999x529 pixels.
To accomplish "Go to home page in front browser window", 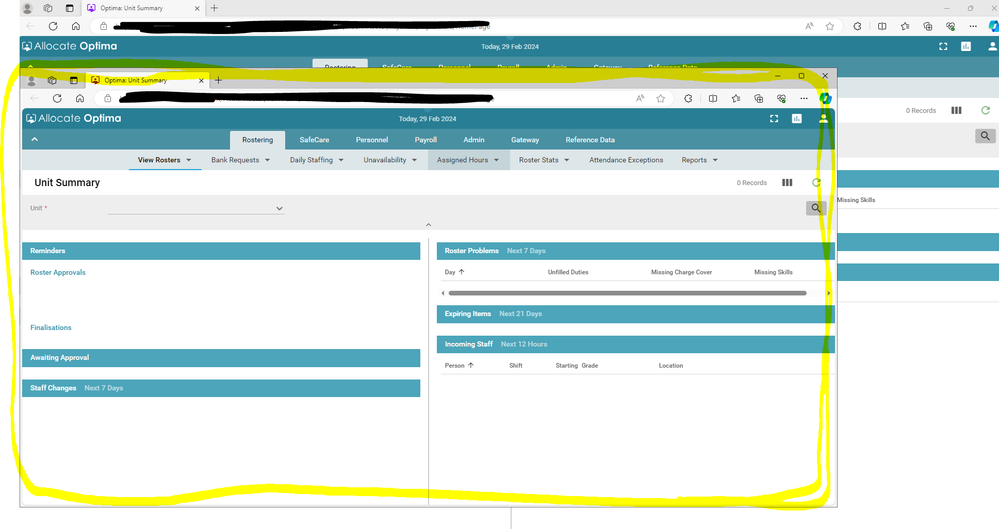I will coord(80,98).
